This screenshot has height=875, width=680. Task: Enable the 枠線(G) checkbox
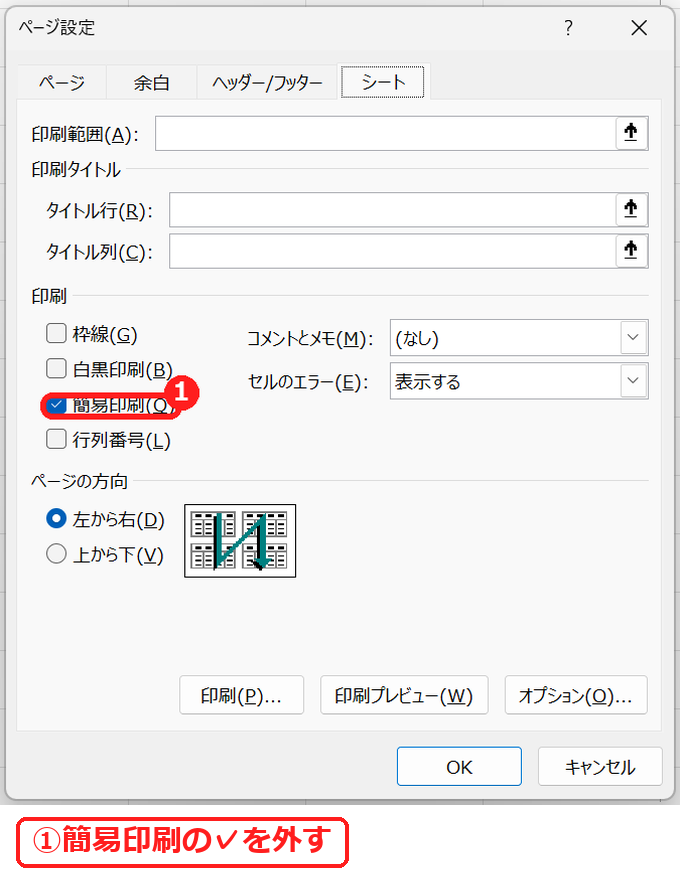tap(56, 334)
